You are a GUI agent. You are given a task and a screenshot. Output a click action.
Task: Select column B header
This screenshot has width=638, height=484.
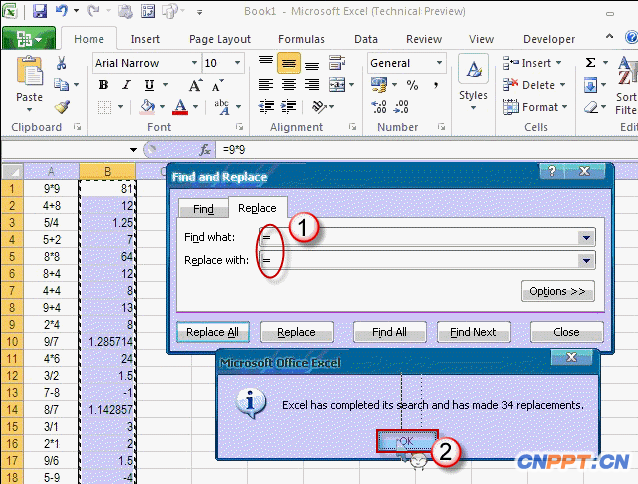(x=107, y=171)
